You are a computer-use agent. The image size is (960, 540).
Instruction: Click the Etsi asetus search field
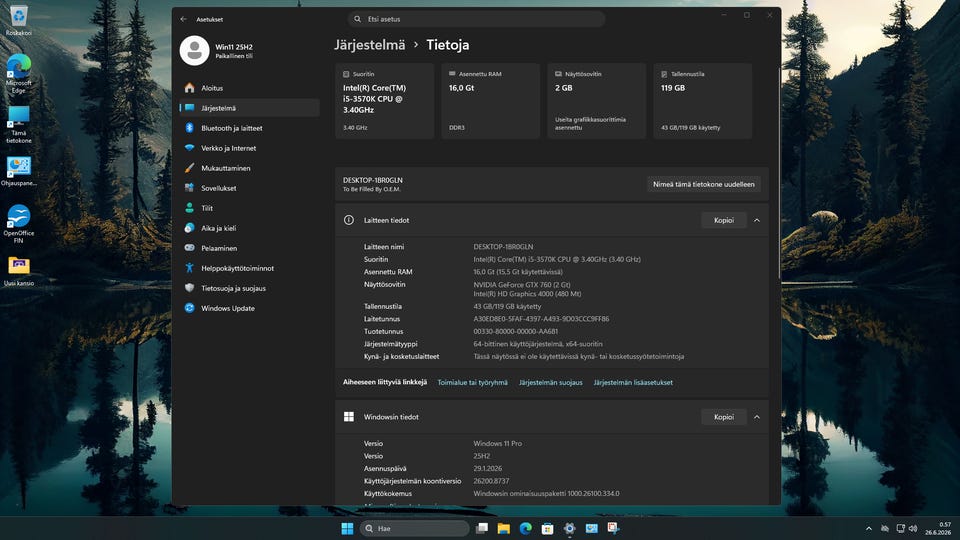(x=476, y=19)
